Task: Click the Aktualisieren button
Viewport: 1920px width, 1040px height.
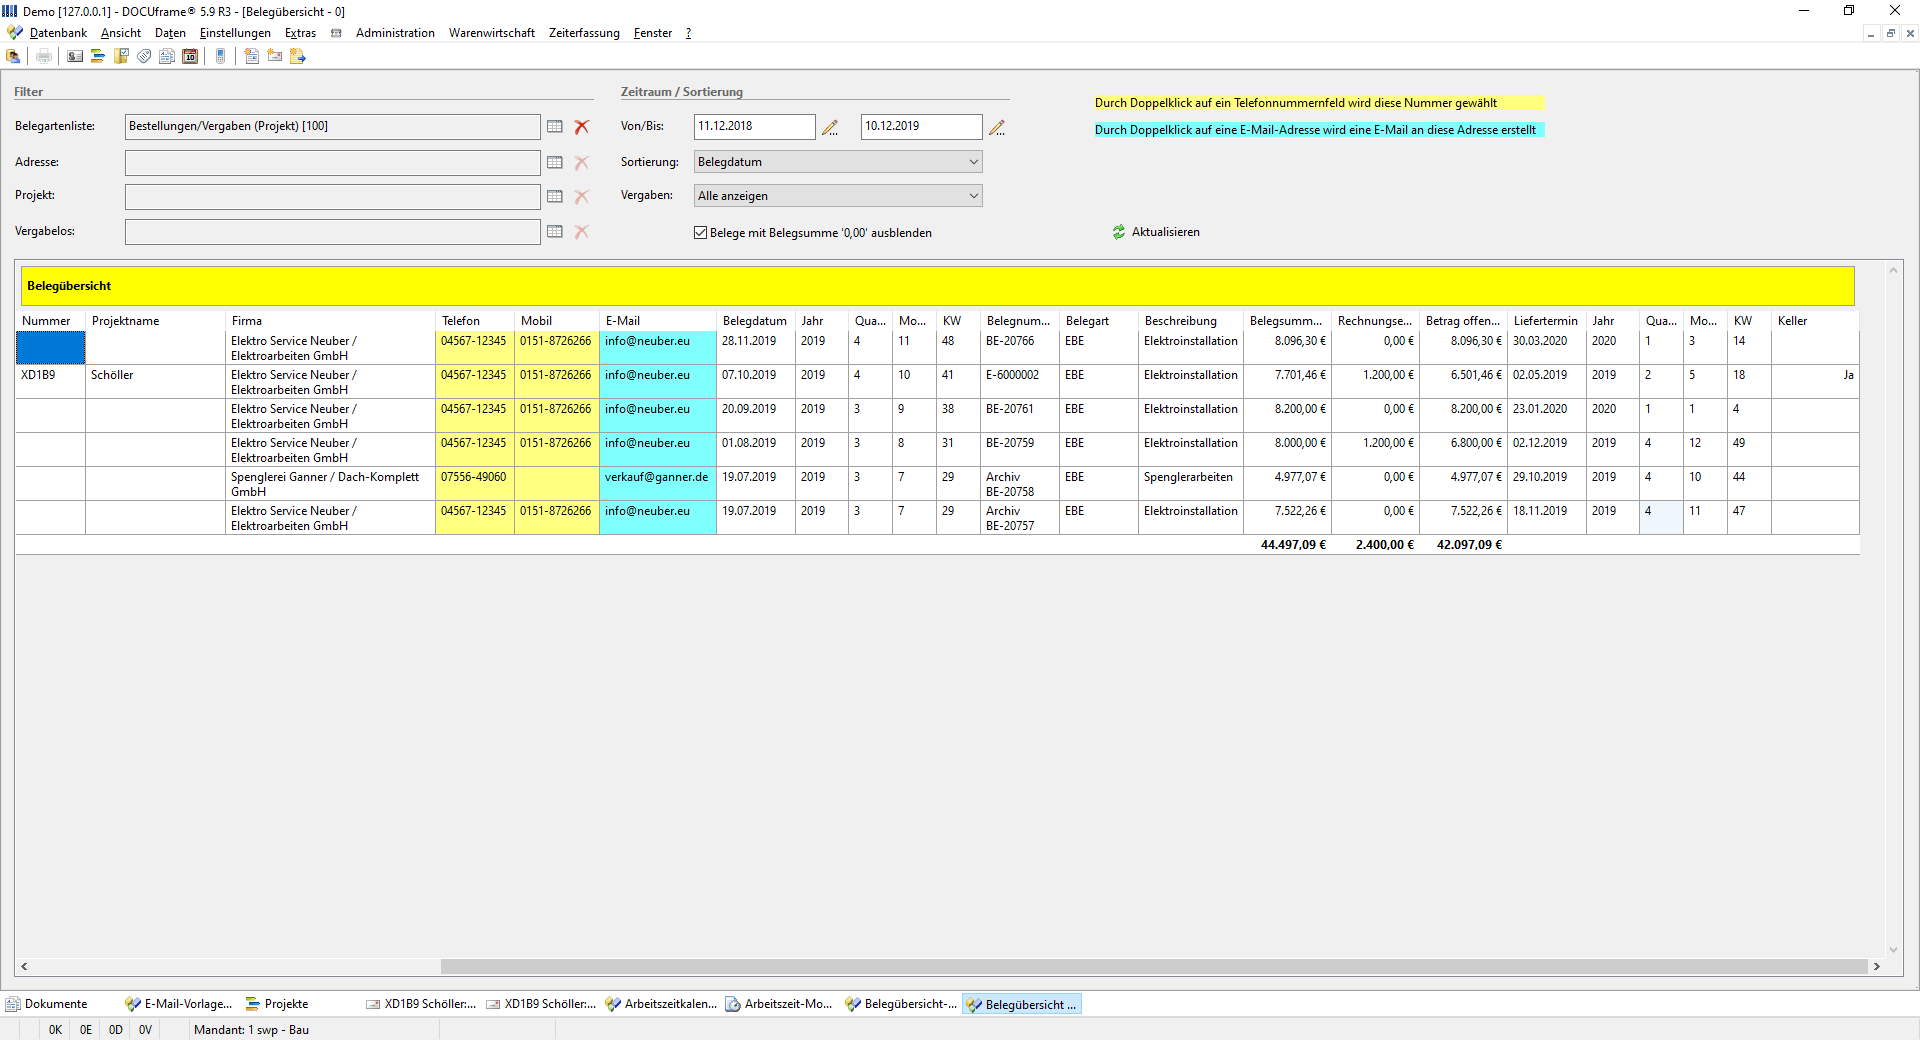Action: [x=1156, y=232]
